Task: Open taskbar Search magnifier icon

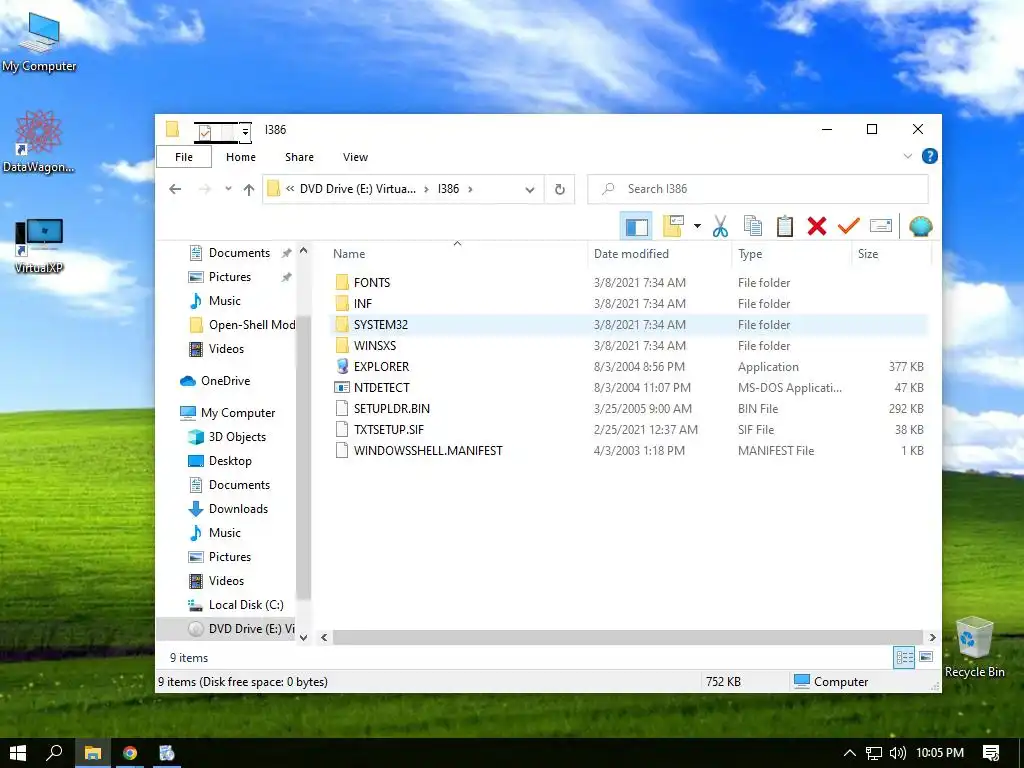Action: point(54,753)
